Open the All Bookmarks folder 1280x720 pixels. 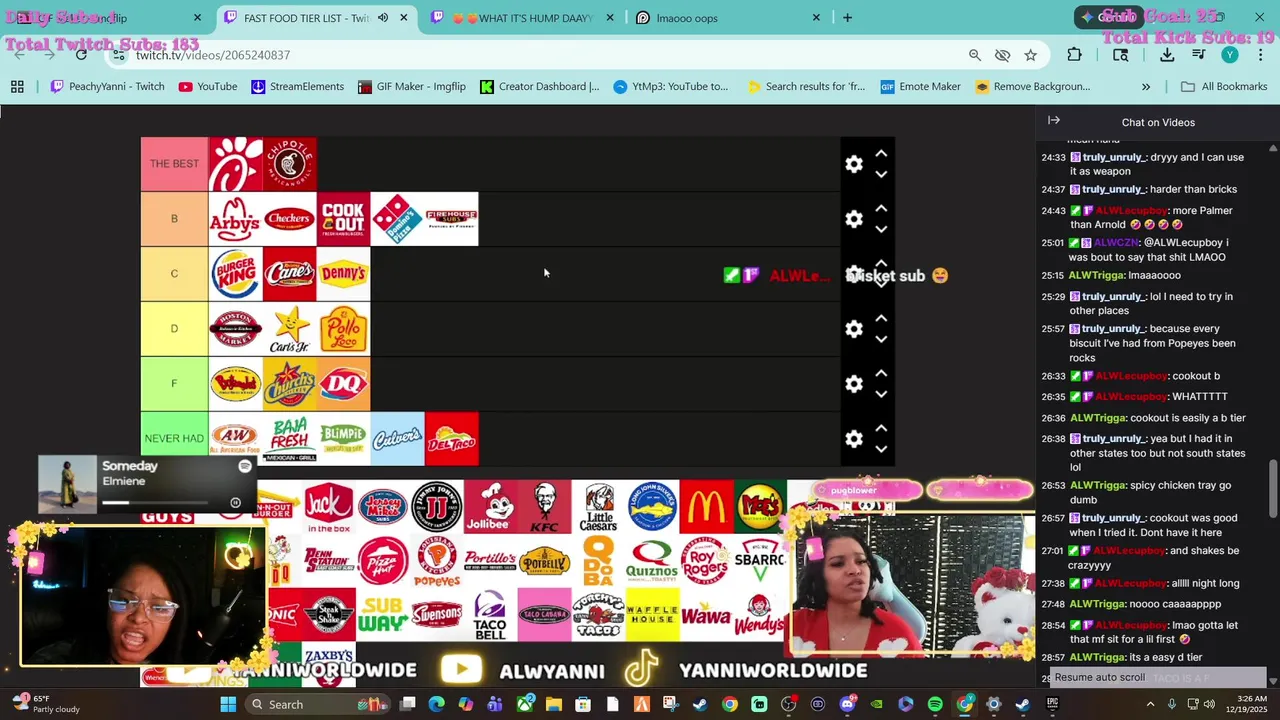click(1224, 87)
